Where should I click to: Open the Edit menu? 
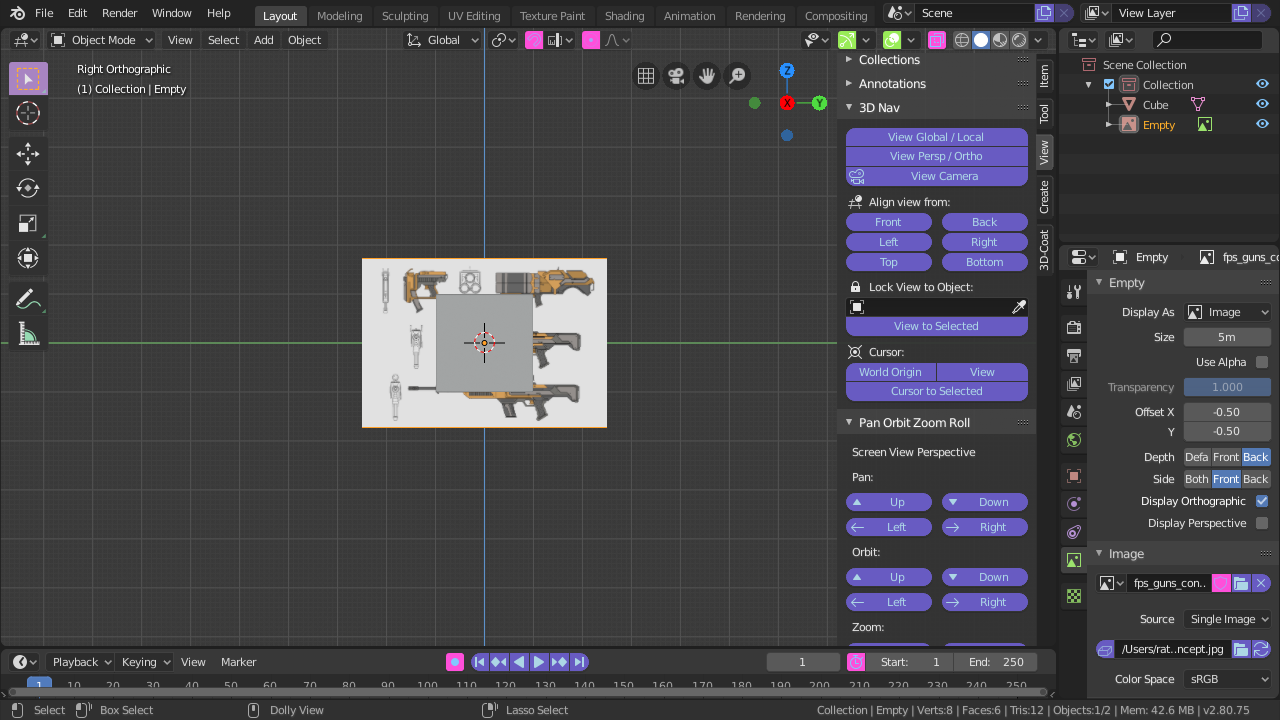pyautogui.click(x=77, y=13)
